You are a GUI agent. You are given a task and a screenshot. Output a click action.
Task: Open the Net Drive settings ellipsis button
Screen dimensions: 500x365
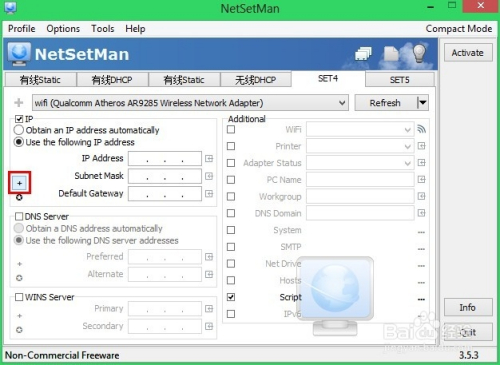[x=421, y=266]
